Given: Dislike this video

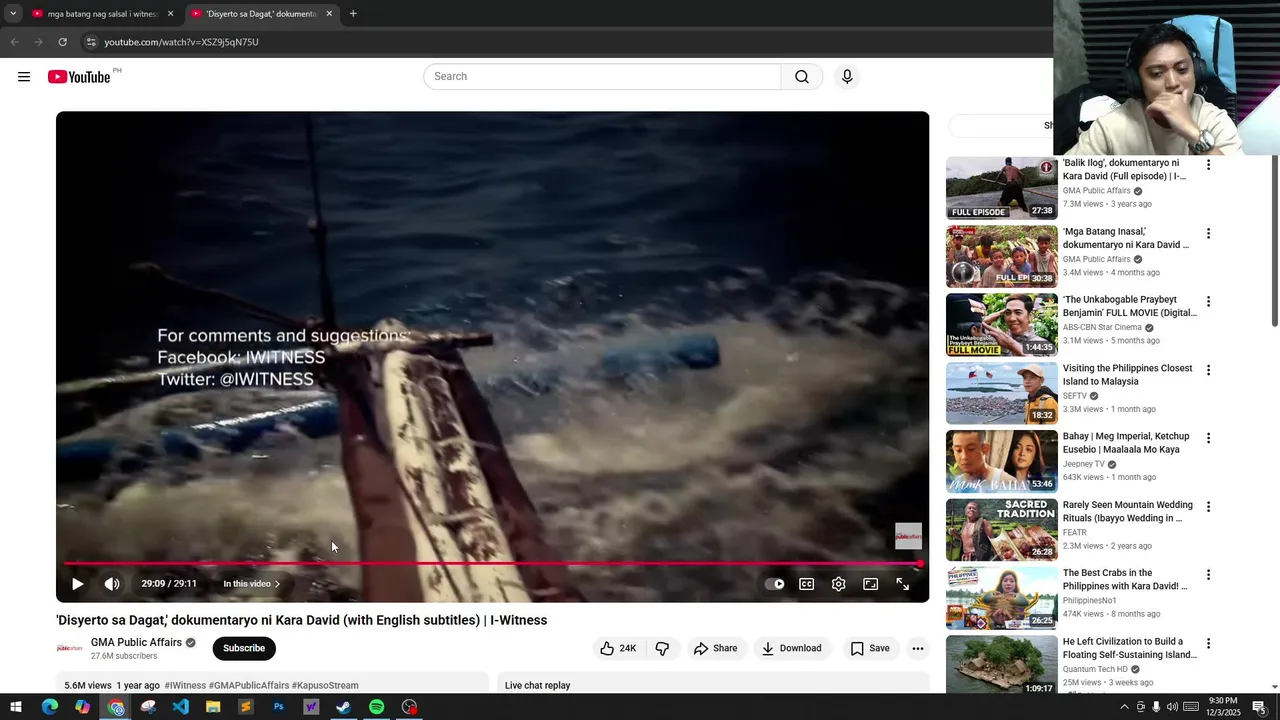Looking at the screenshot, I should point(662,648).
